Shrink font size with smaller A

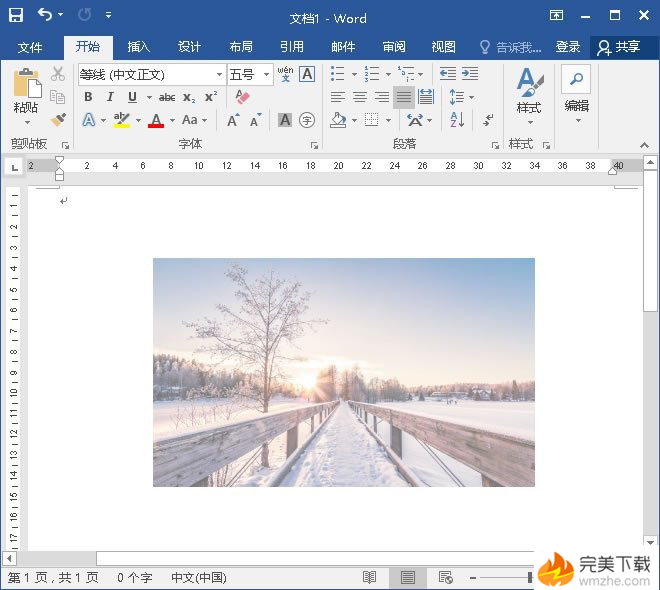(x=255, y=120)
